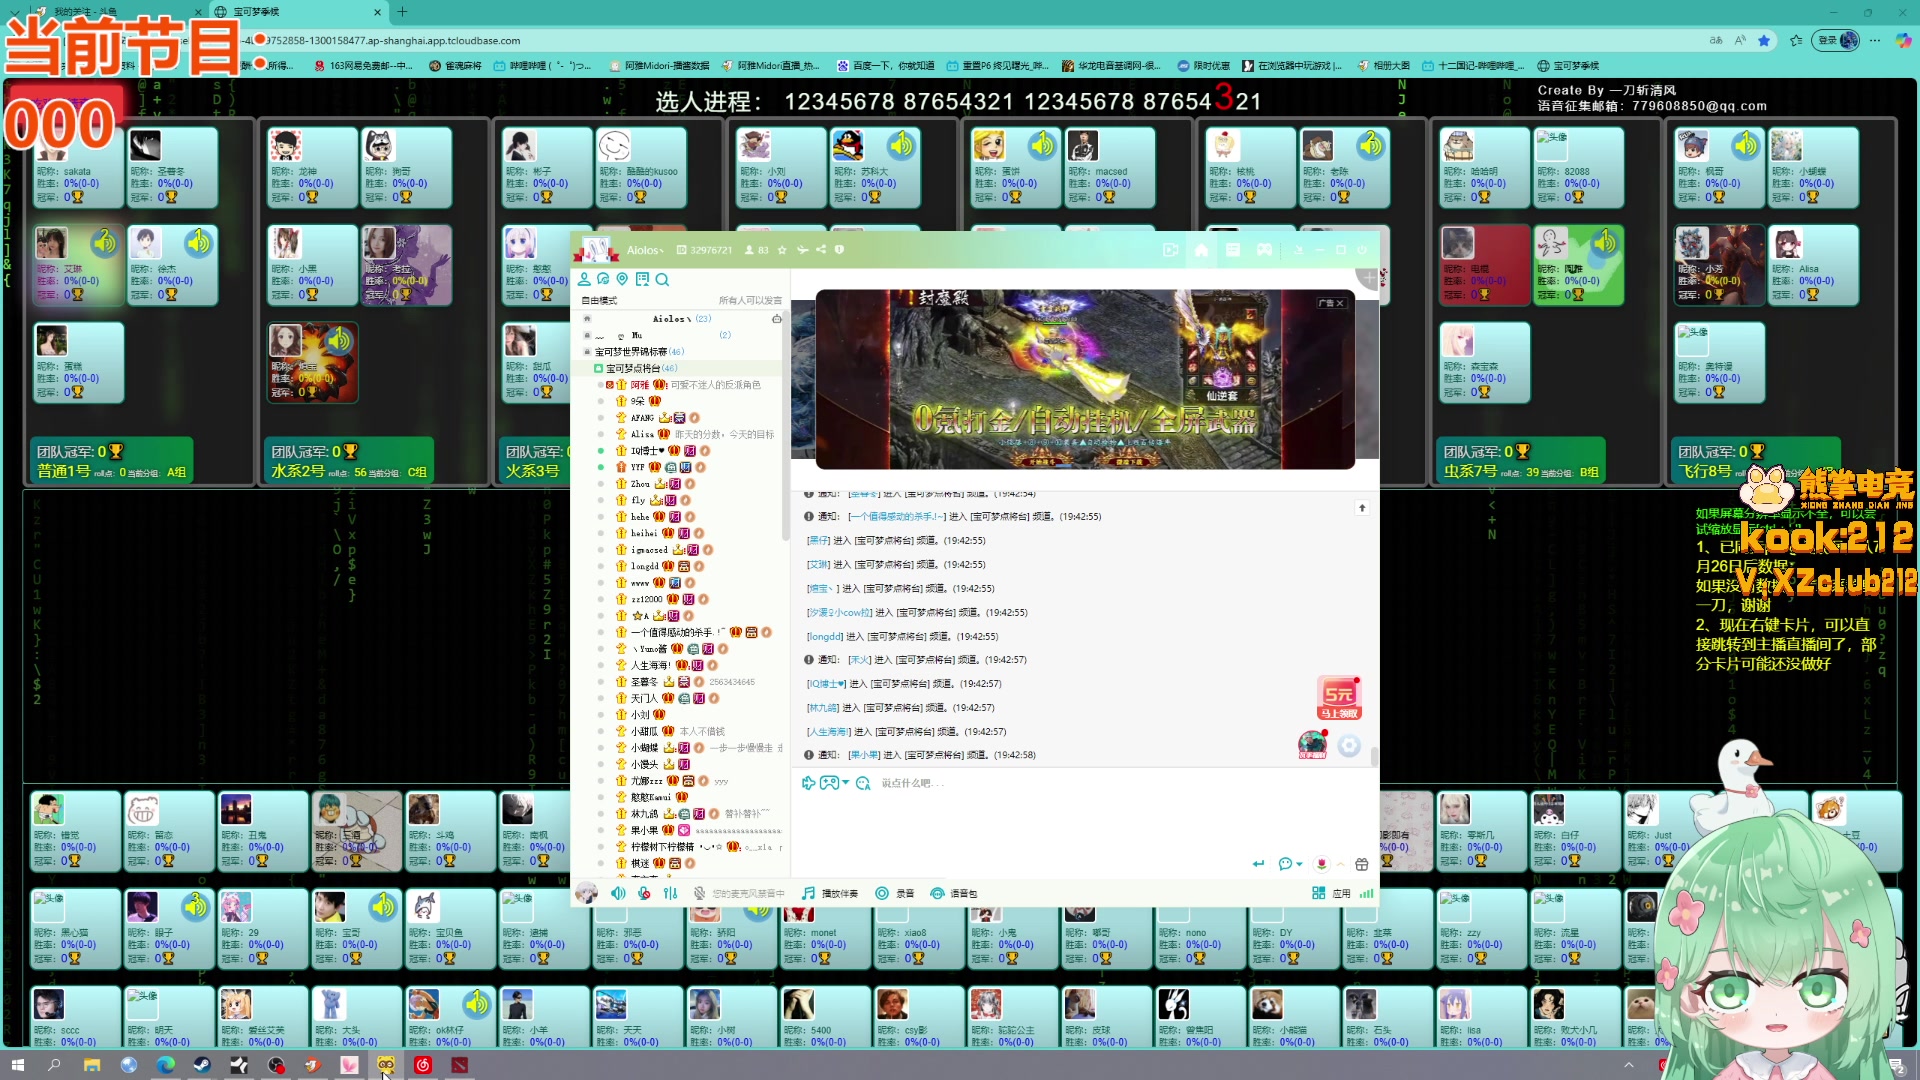
Task: Open the 相册大图 bookmark
Action: click(x=1384, y=66)
